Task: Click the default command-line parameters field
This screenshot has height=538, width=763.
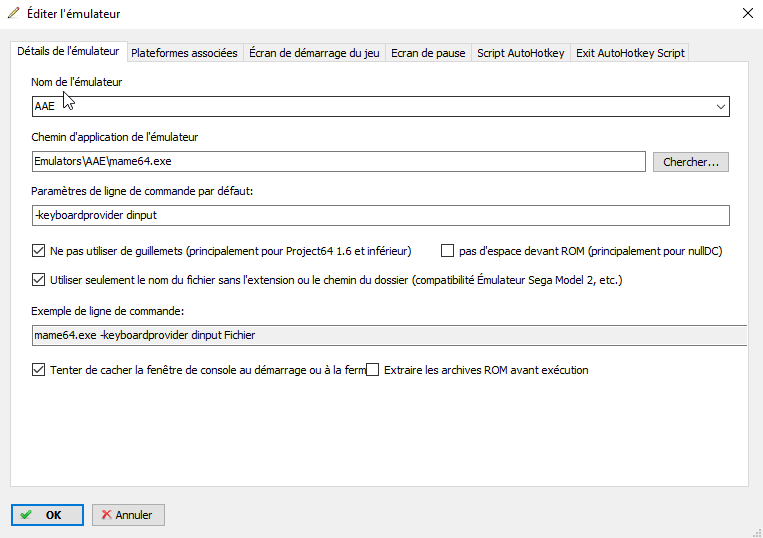Action: pos(381,215)
